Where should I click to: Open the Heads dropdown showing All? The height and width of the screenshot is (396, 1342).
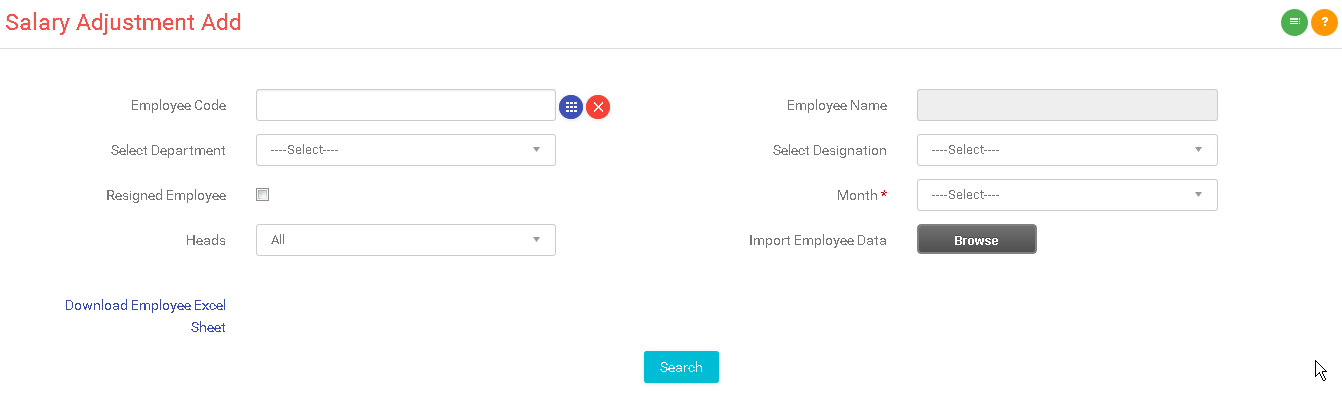(x=406, y=240)
